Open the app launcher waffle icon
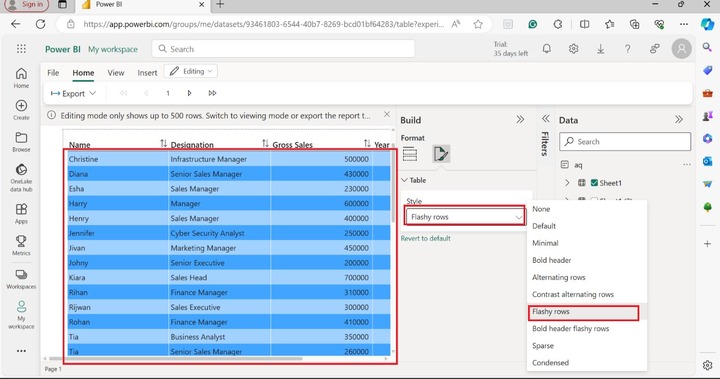Screen dimensions: 720x379 pos(21,49)
